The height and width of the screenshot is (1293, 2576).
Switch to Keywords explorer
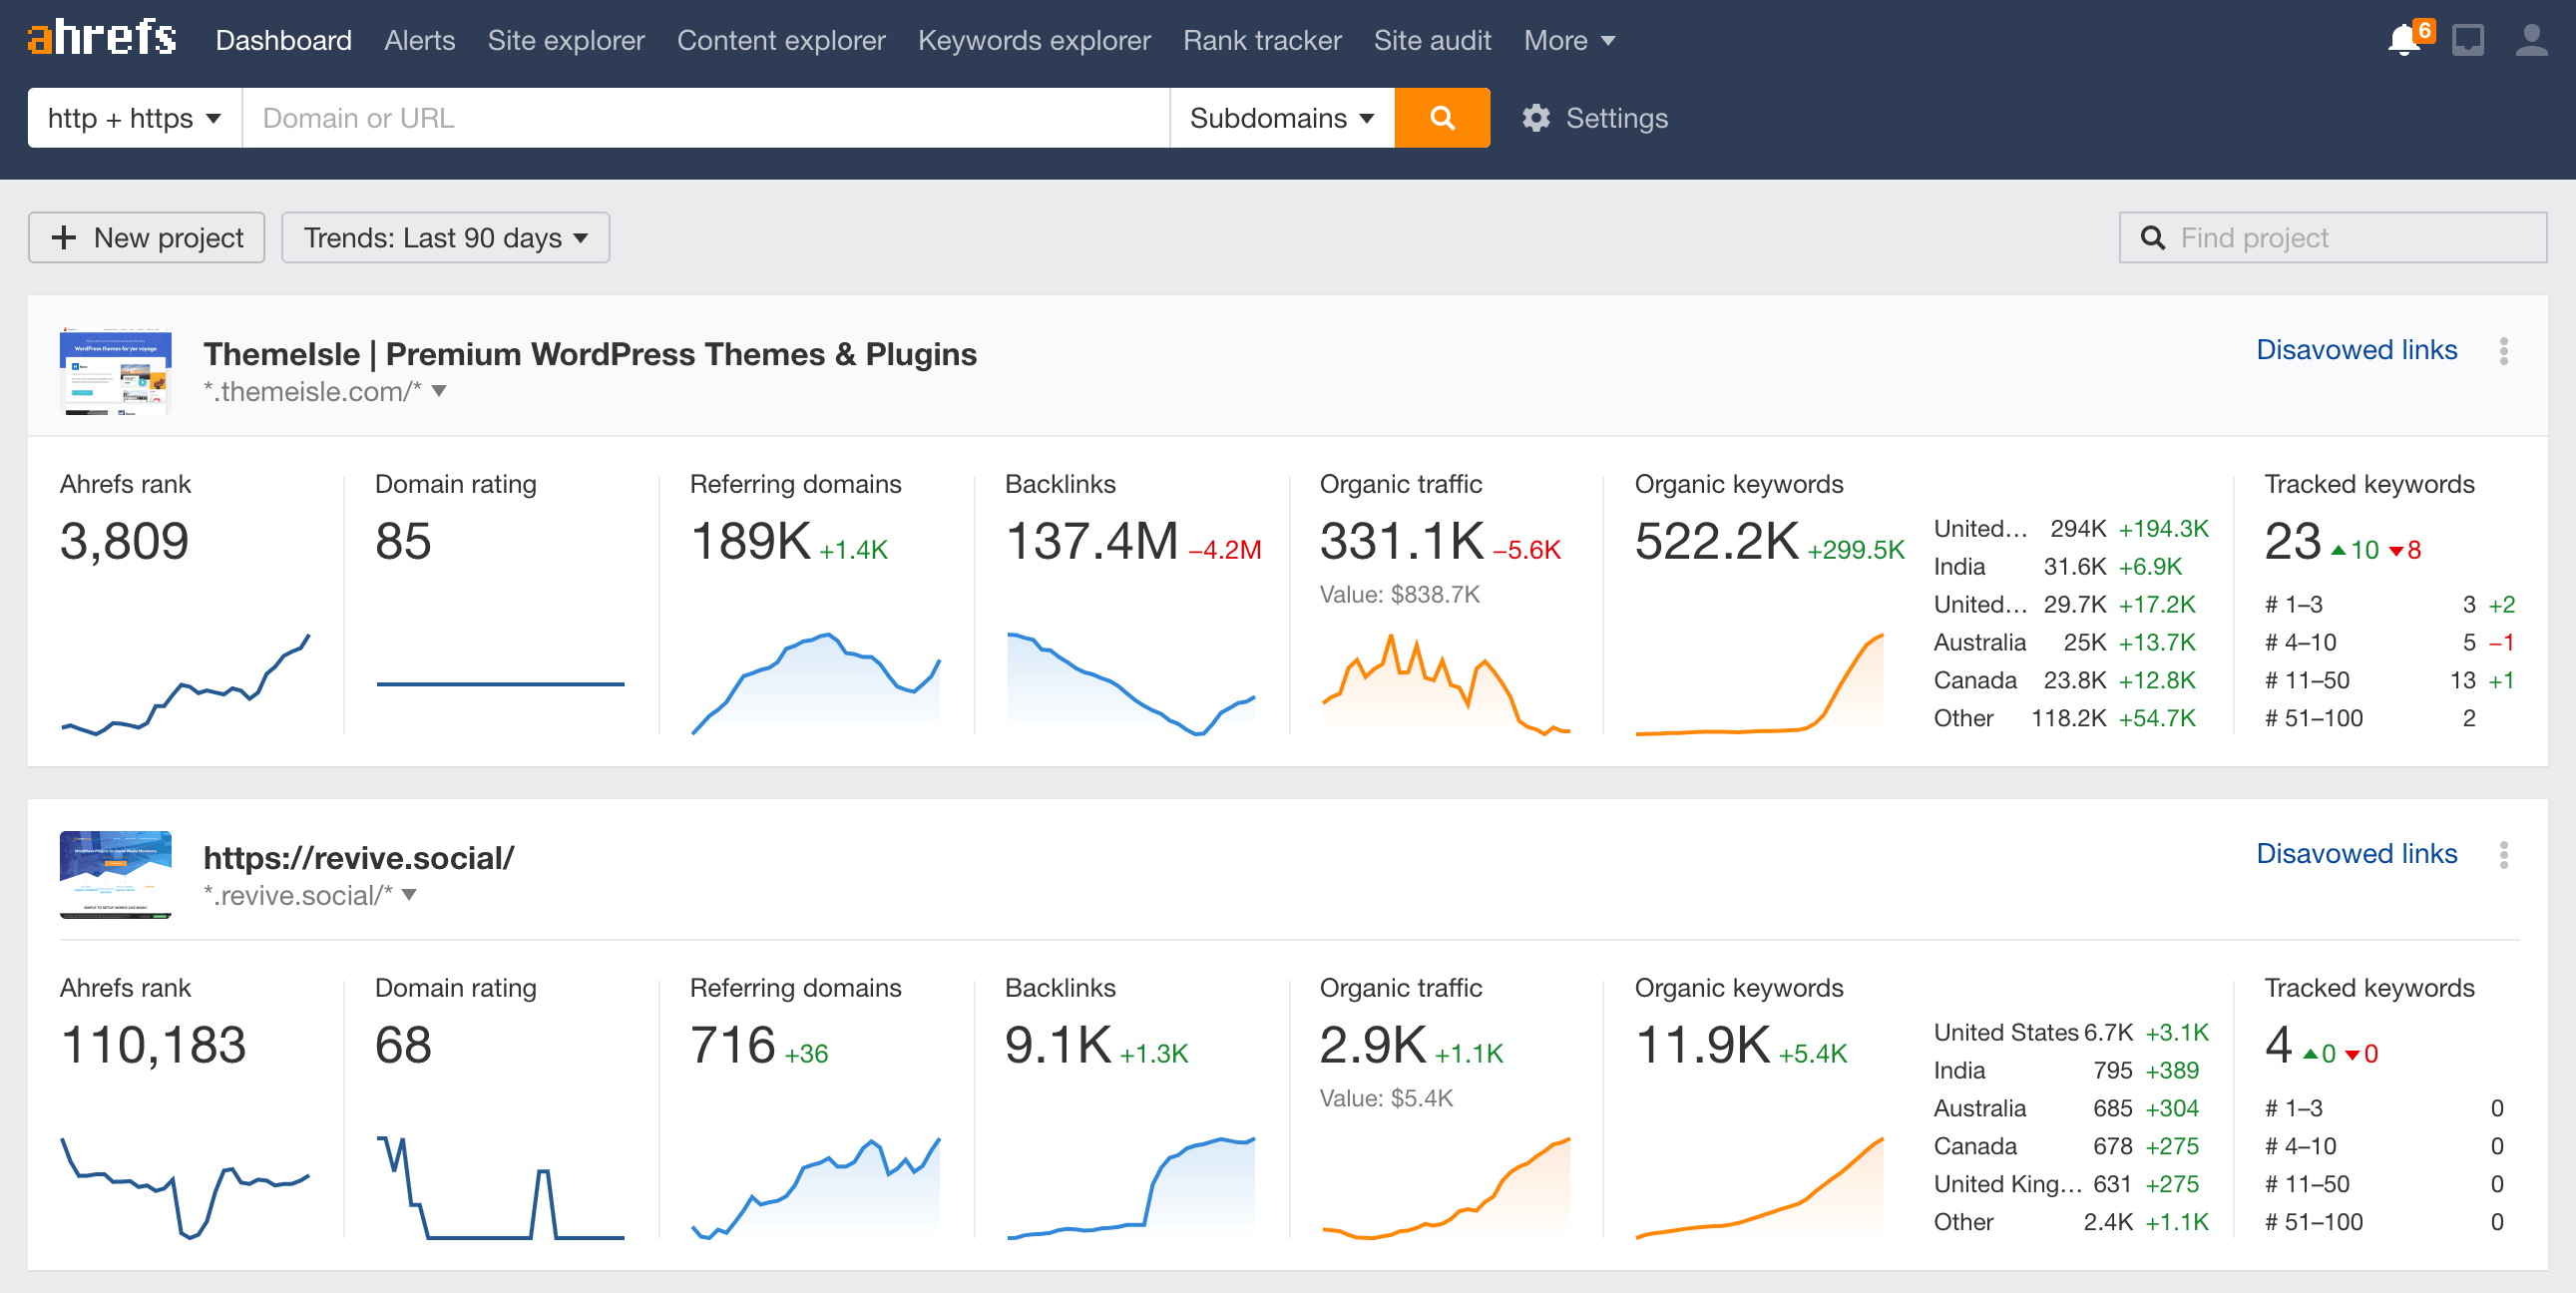coord(1034,40)
